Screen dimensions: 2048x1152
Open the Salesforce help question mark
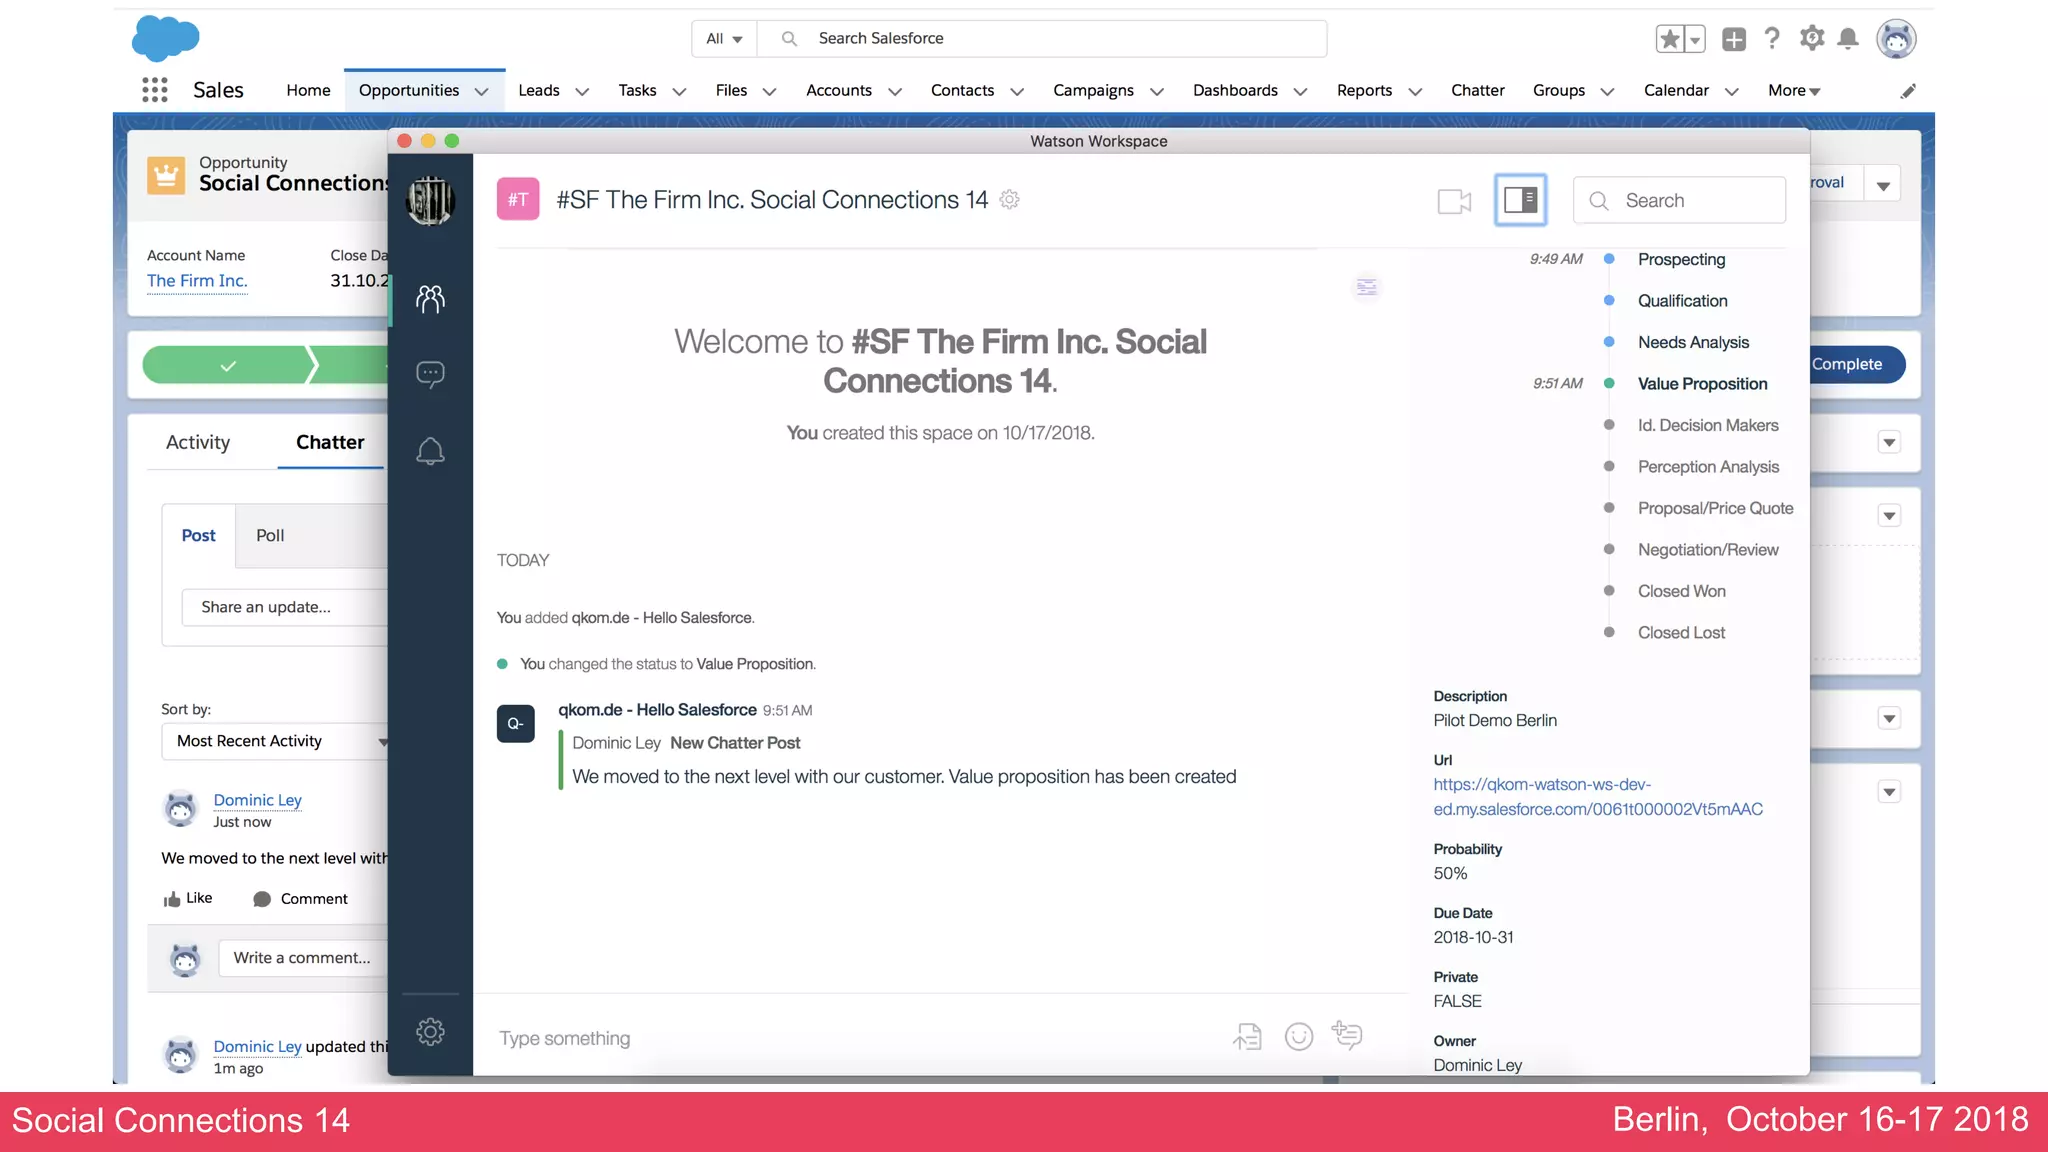pos(1772,39)
